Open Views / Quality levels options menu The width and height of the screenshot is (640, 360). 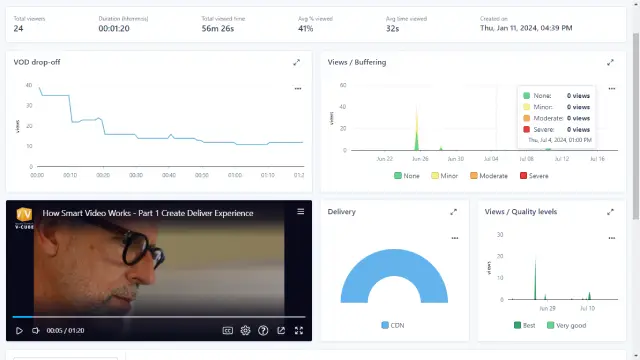(x=611, y=238)
